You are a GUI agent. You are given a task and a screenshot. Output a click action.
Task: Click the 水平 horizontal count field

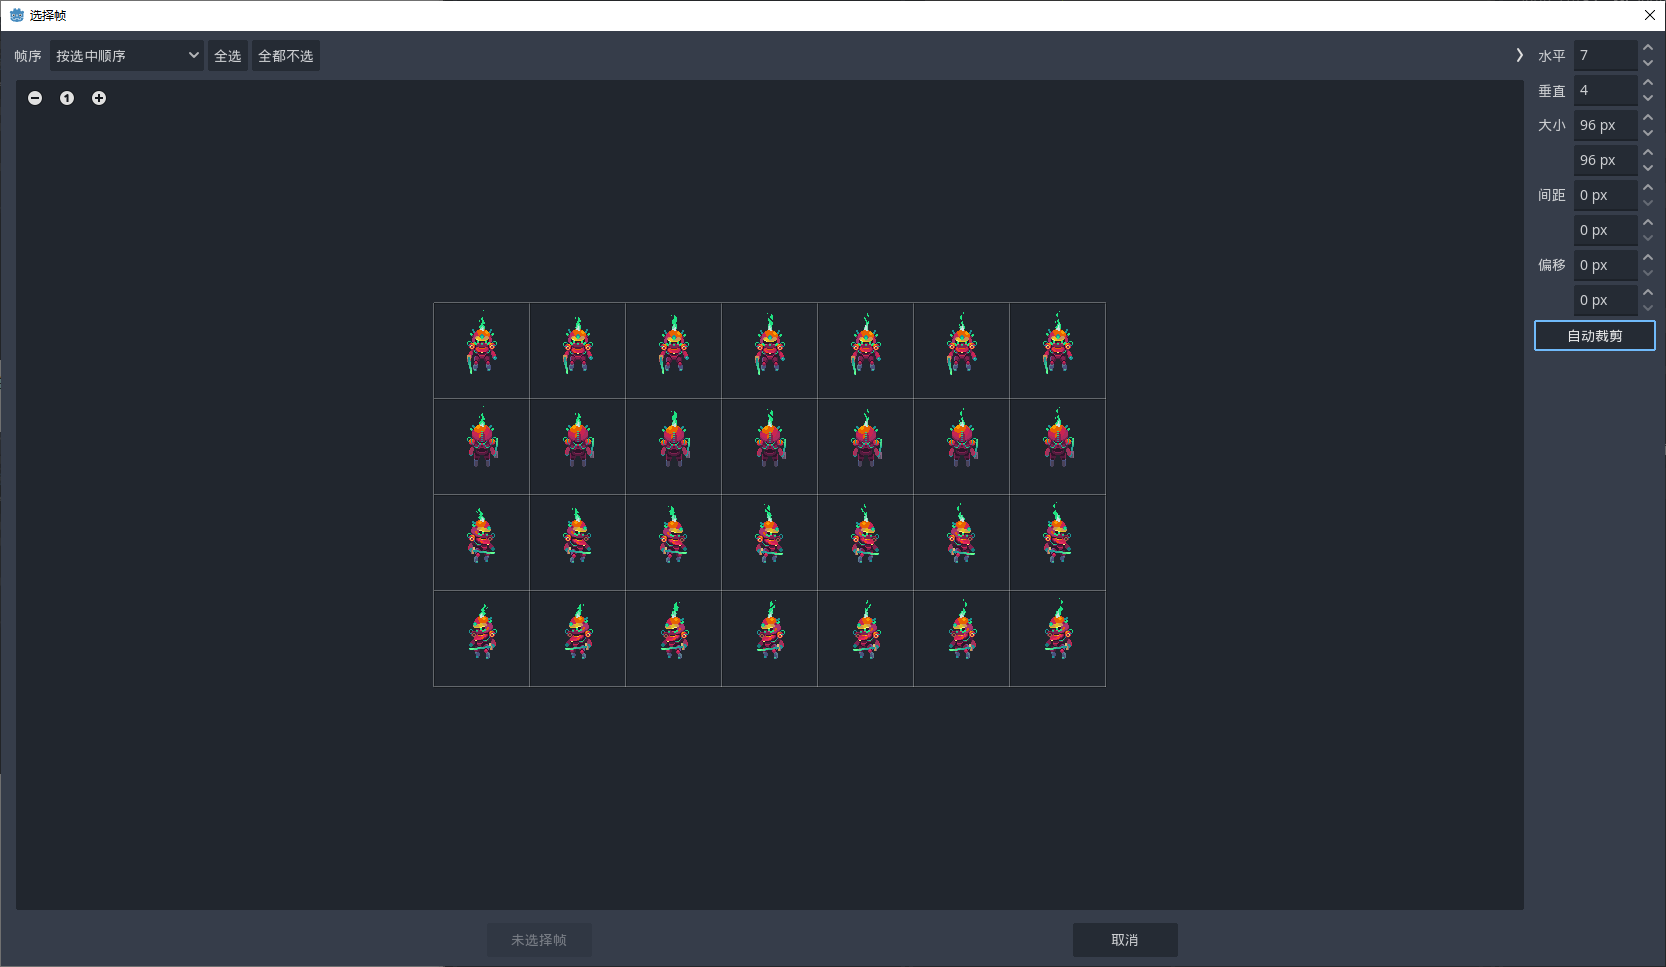coord(1605,55)
